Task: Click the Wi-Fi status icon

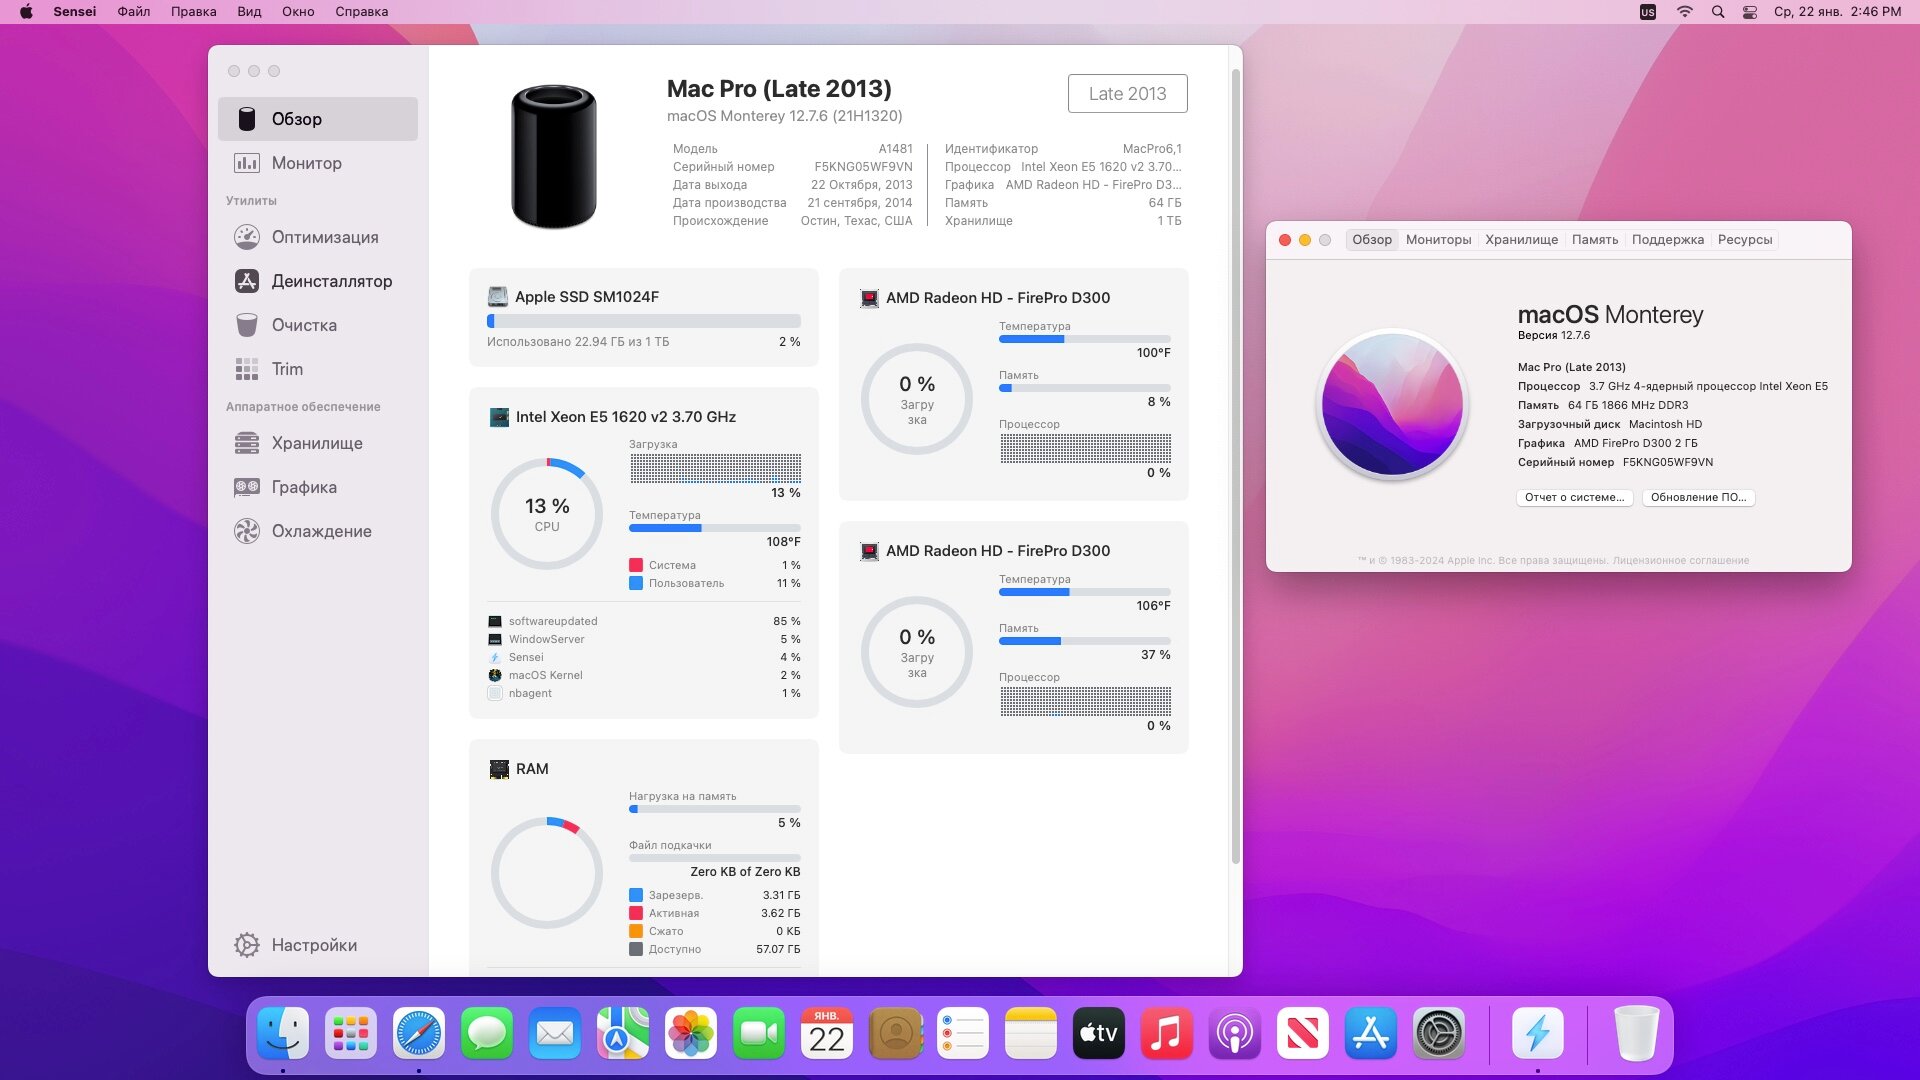Action: [x=1684, y=12]
